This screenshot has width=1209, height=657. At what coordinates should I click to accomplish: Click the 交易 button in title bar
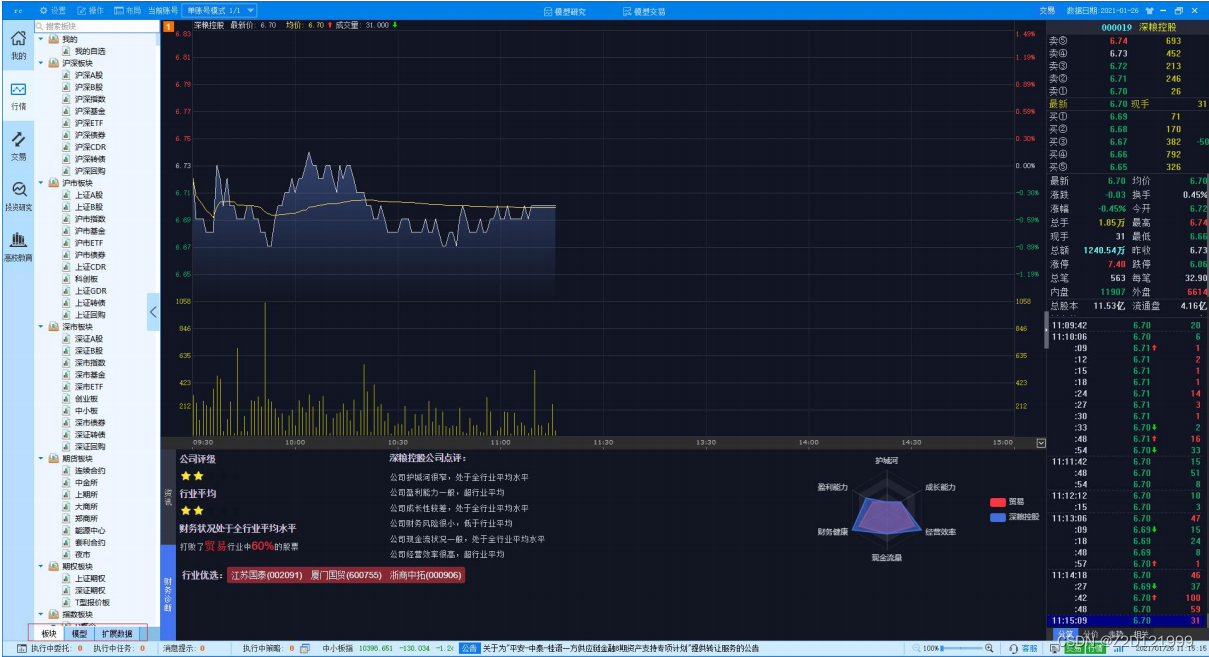(x=1047, y=10)
